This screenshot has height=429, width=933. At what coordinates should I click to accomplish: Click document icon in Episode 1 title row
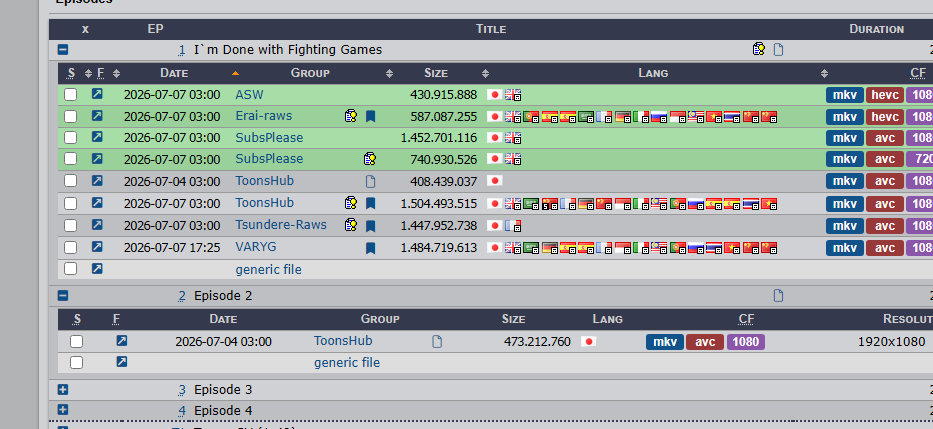click(x=778, y=50)
